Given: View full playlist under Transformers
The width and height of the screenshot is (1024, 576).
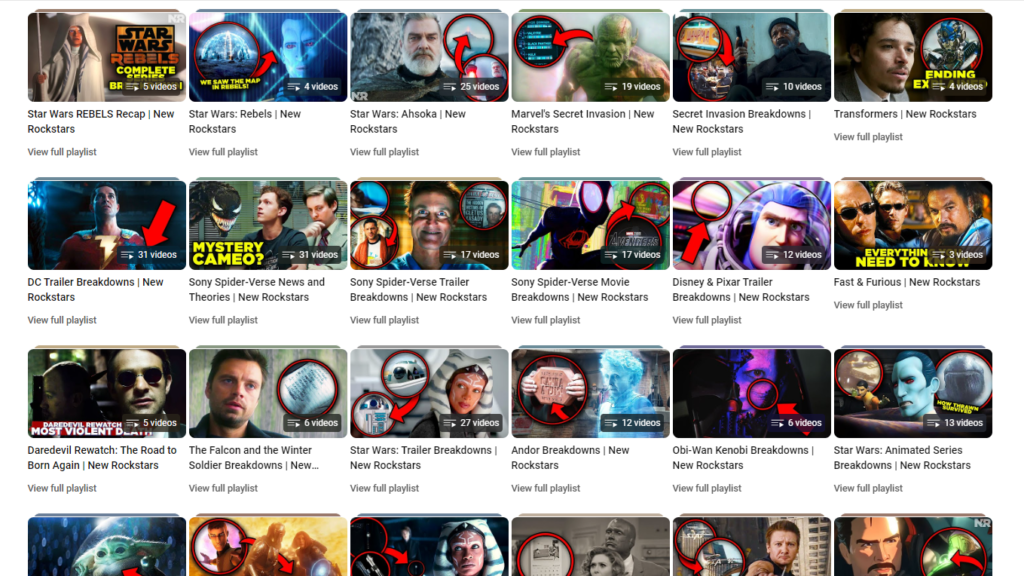Looking at the screenshot, I should point(869,137).
